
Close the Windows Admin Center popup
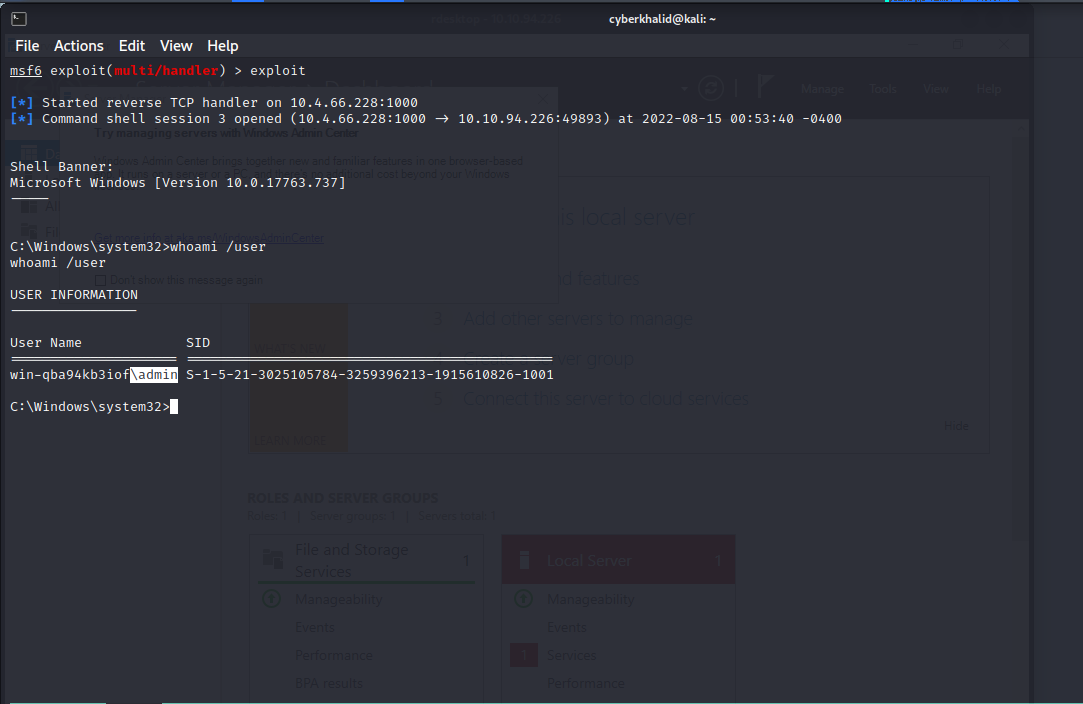coord(543,99)
